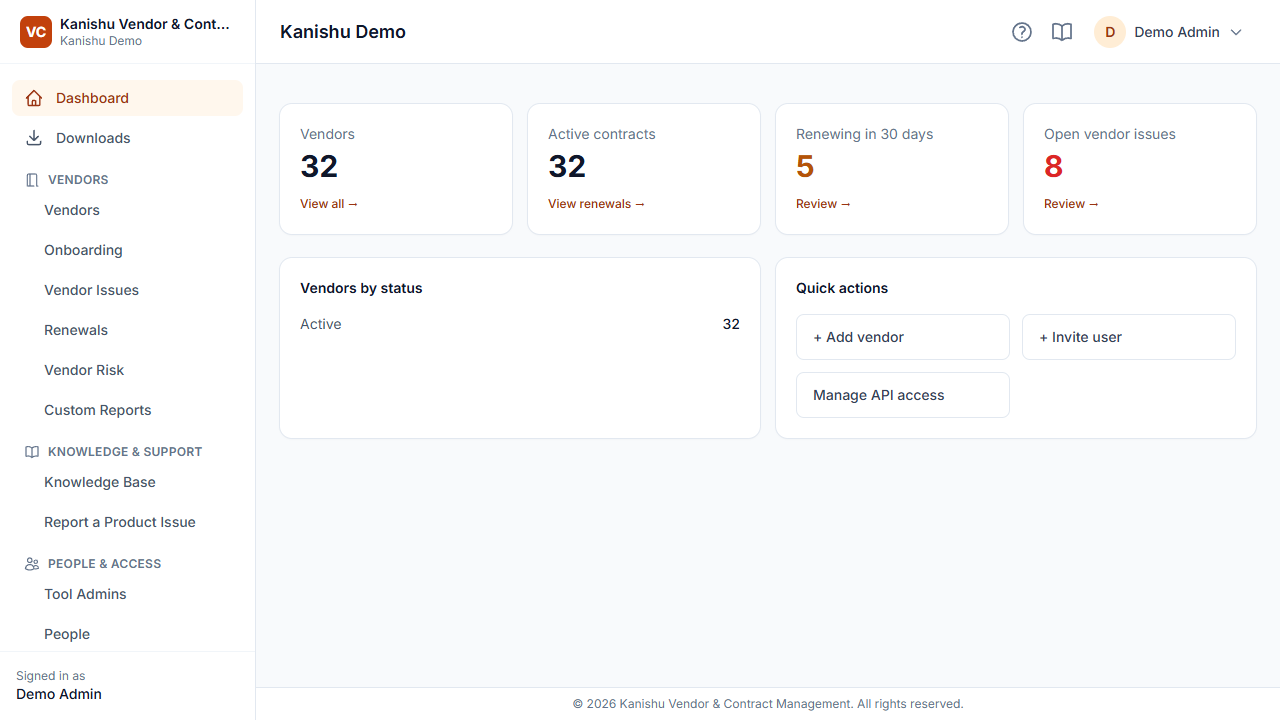
Task: Click Review under Open vendor issues
Action: [1071, 204]
